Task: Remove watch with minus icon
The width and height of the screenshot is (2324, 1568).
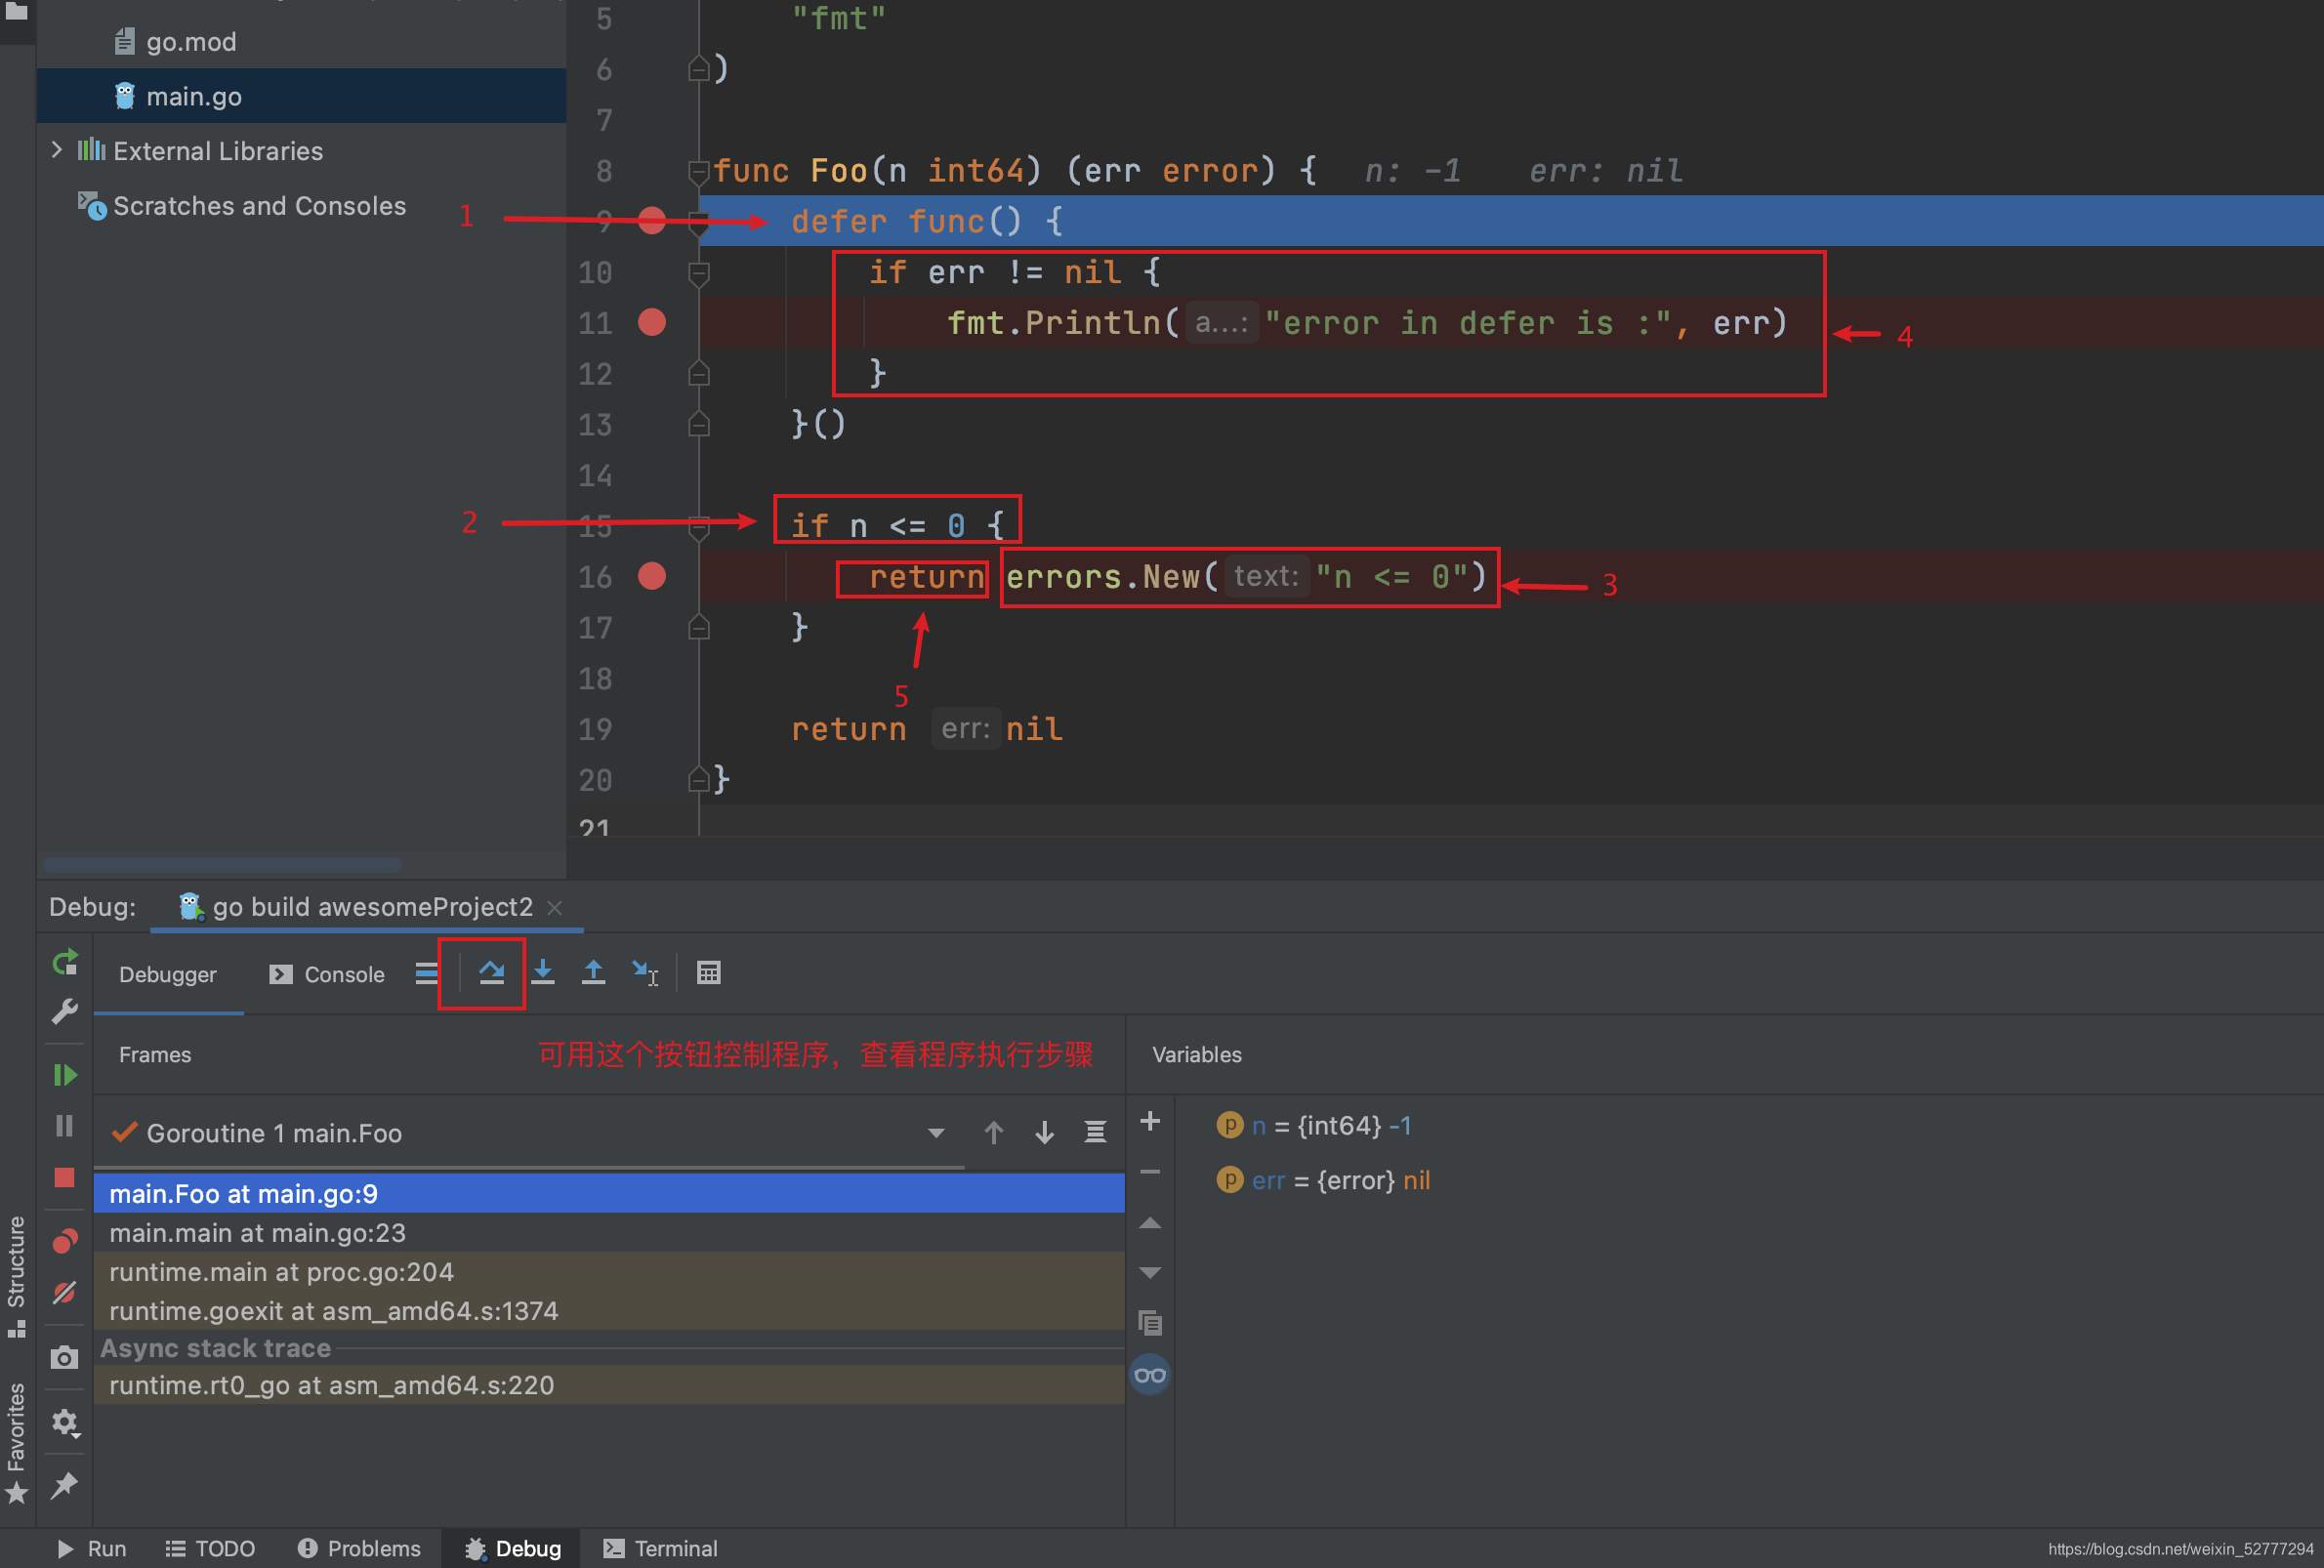Action: click(1150, 1171)
